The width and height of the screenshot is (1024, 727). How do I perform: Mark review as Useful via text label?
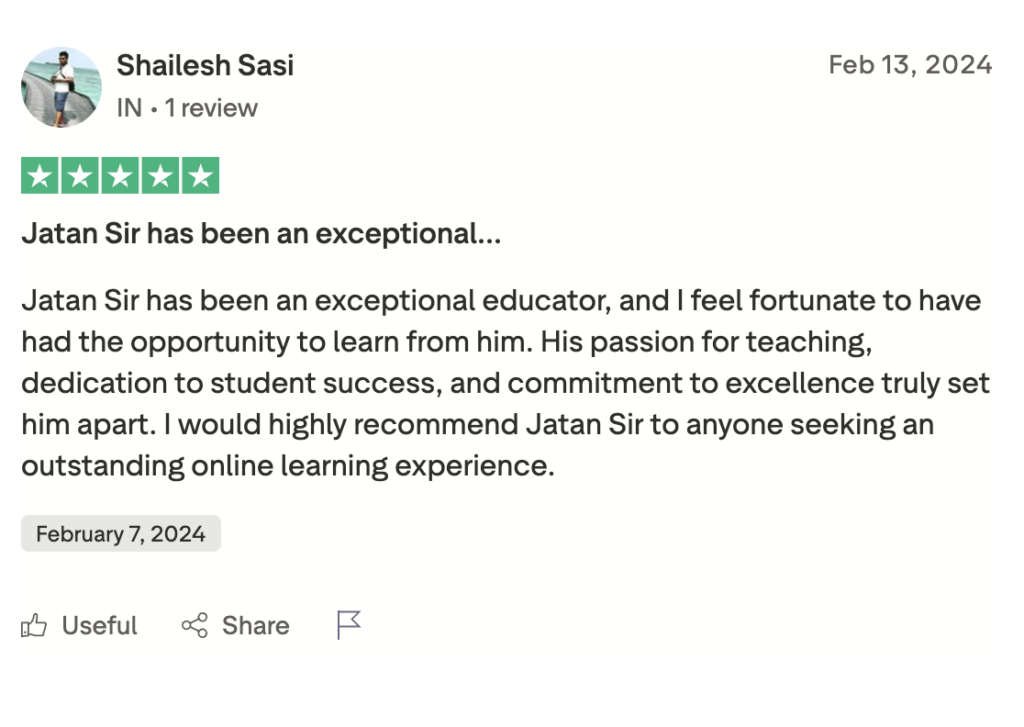tap(99, 626)
